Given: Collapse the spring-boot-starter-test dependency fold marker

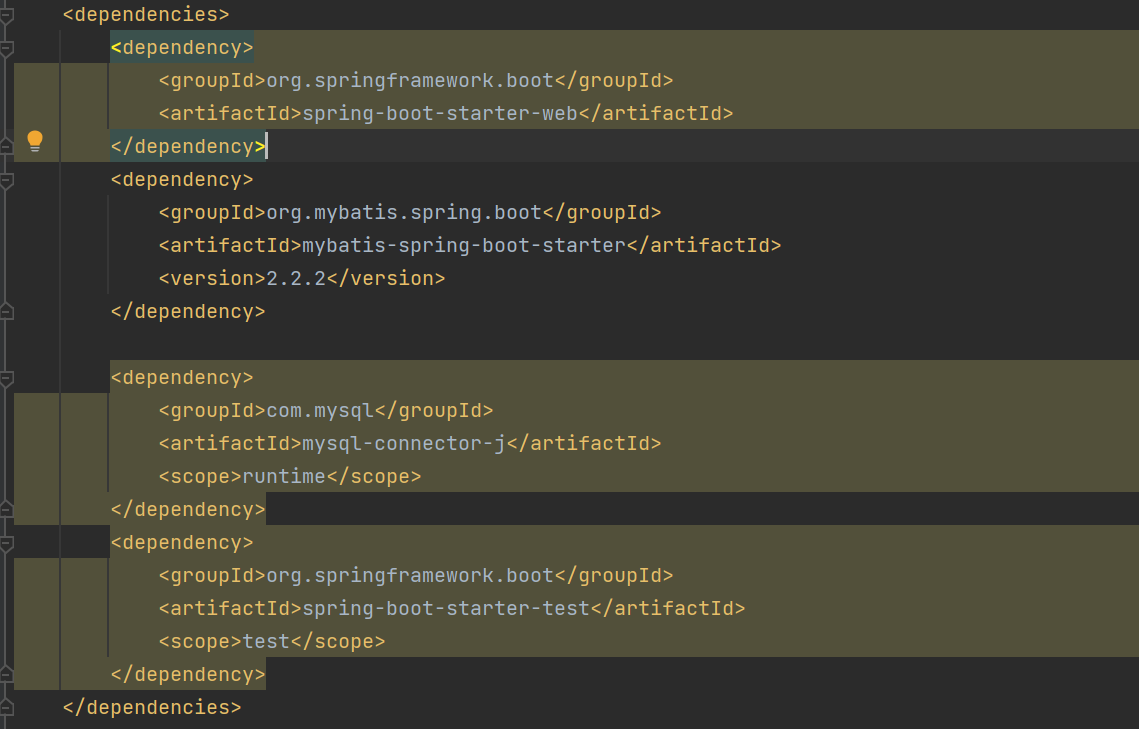Looking at the screenshot, I should click(6, 544).
